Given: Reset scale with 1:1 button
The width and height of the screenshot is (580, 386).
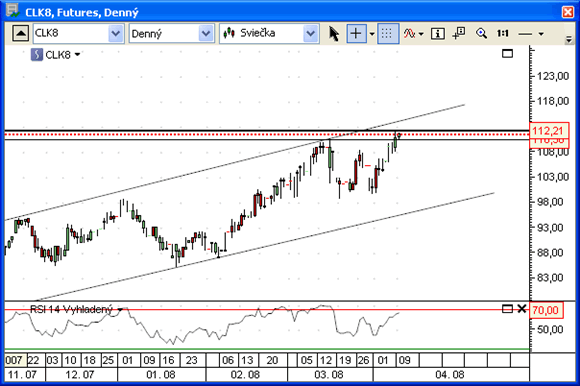Looking at the screenshot, I should click(x=503, y=34).
